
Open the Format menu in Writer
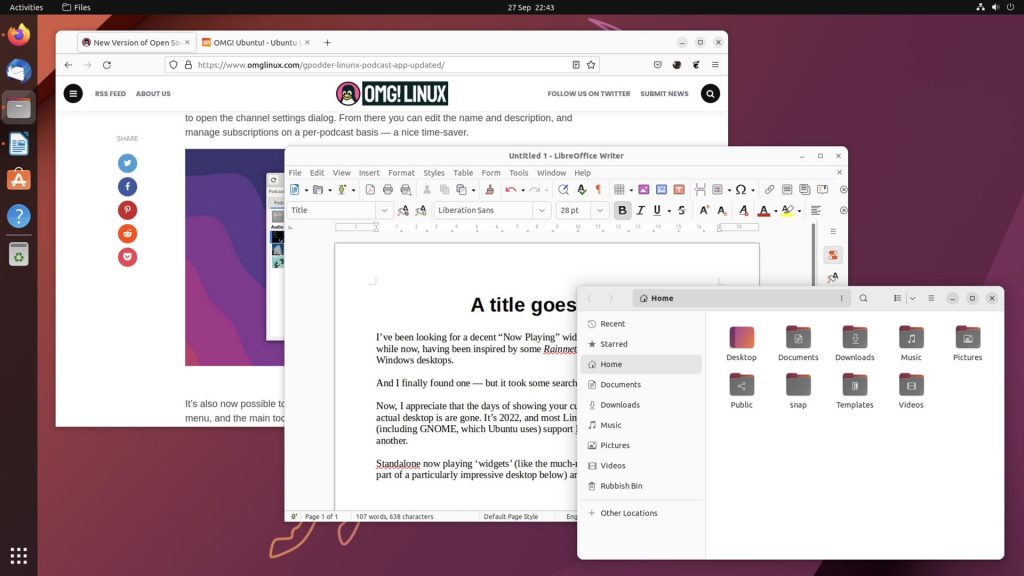401,173
